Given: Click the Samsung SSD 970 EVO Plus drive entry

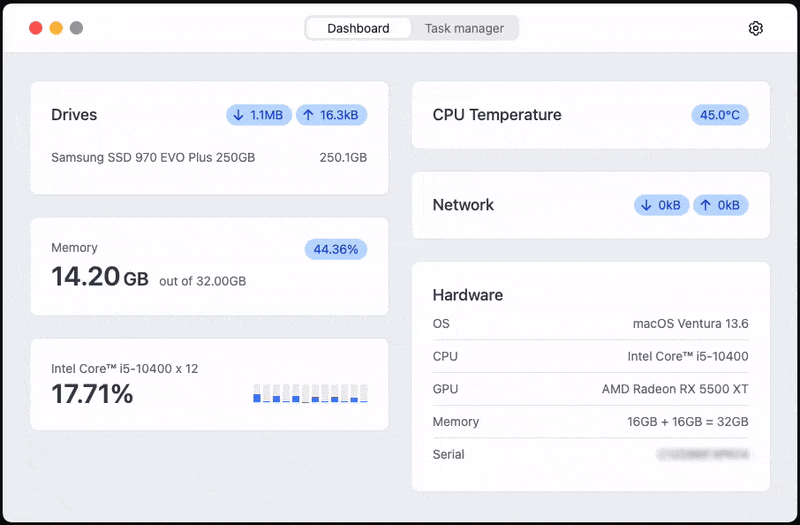Looking at the screenshot, I should click(153, 158).
